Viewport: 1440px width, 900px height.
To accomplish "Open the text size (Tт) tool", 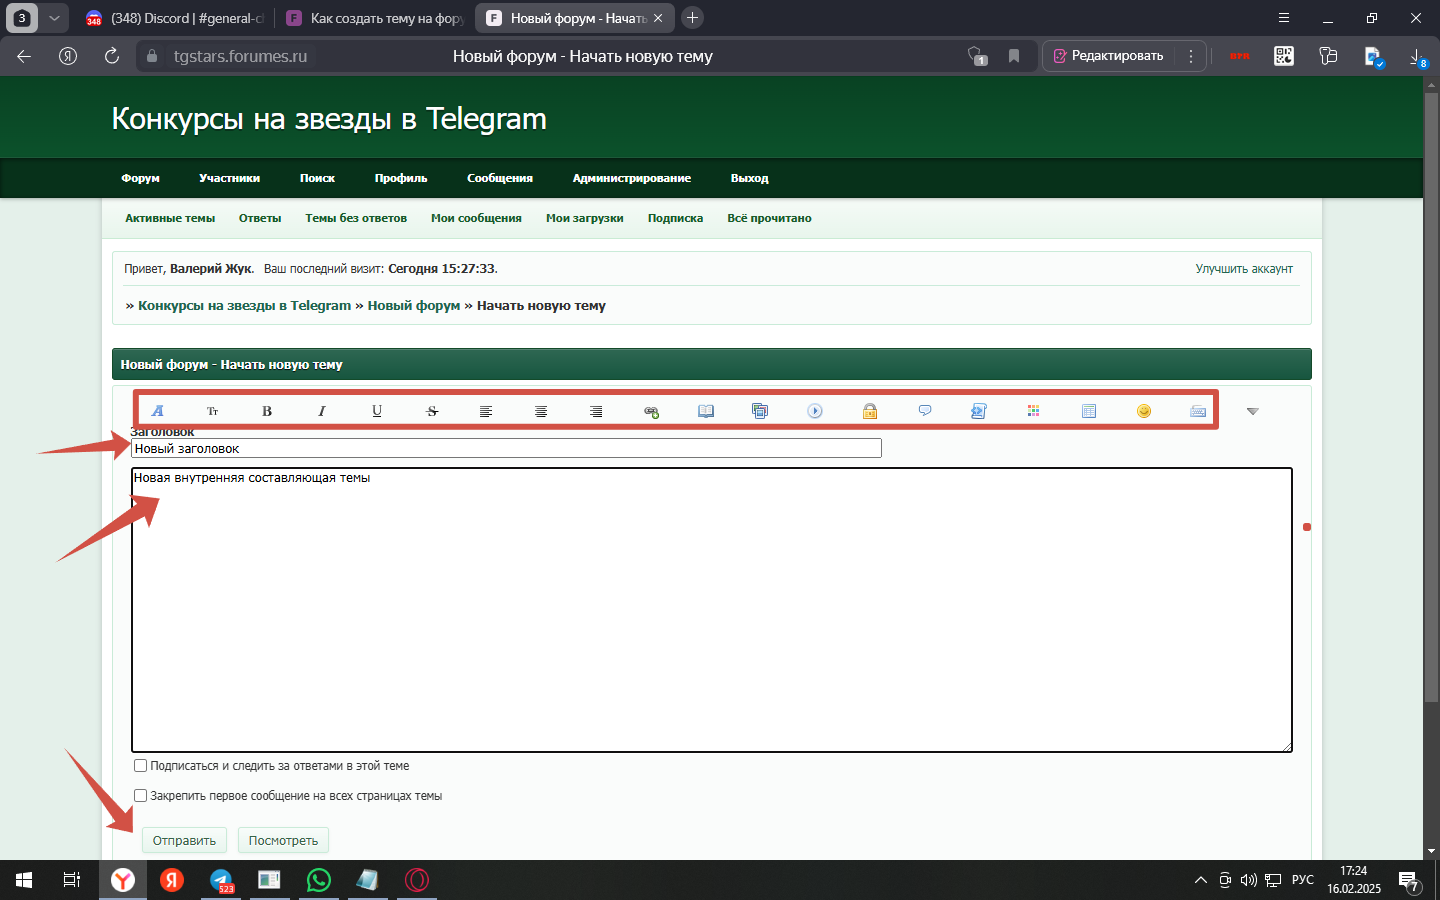I will (212, 411).
